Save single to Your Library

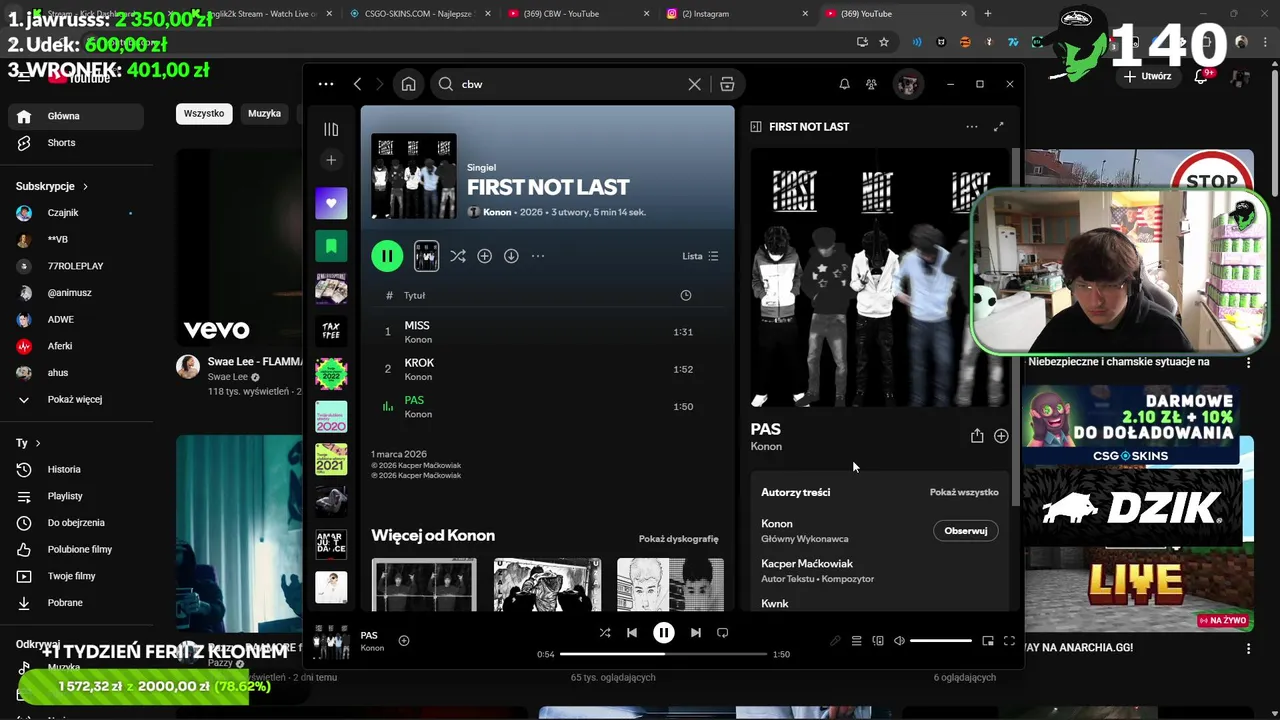click(x=484, y=256)
